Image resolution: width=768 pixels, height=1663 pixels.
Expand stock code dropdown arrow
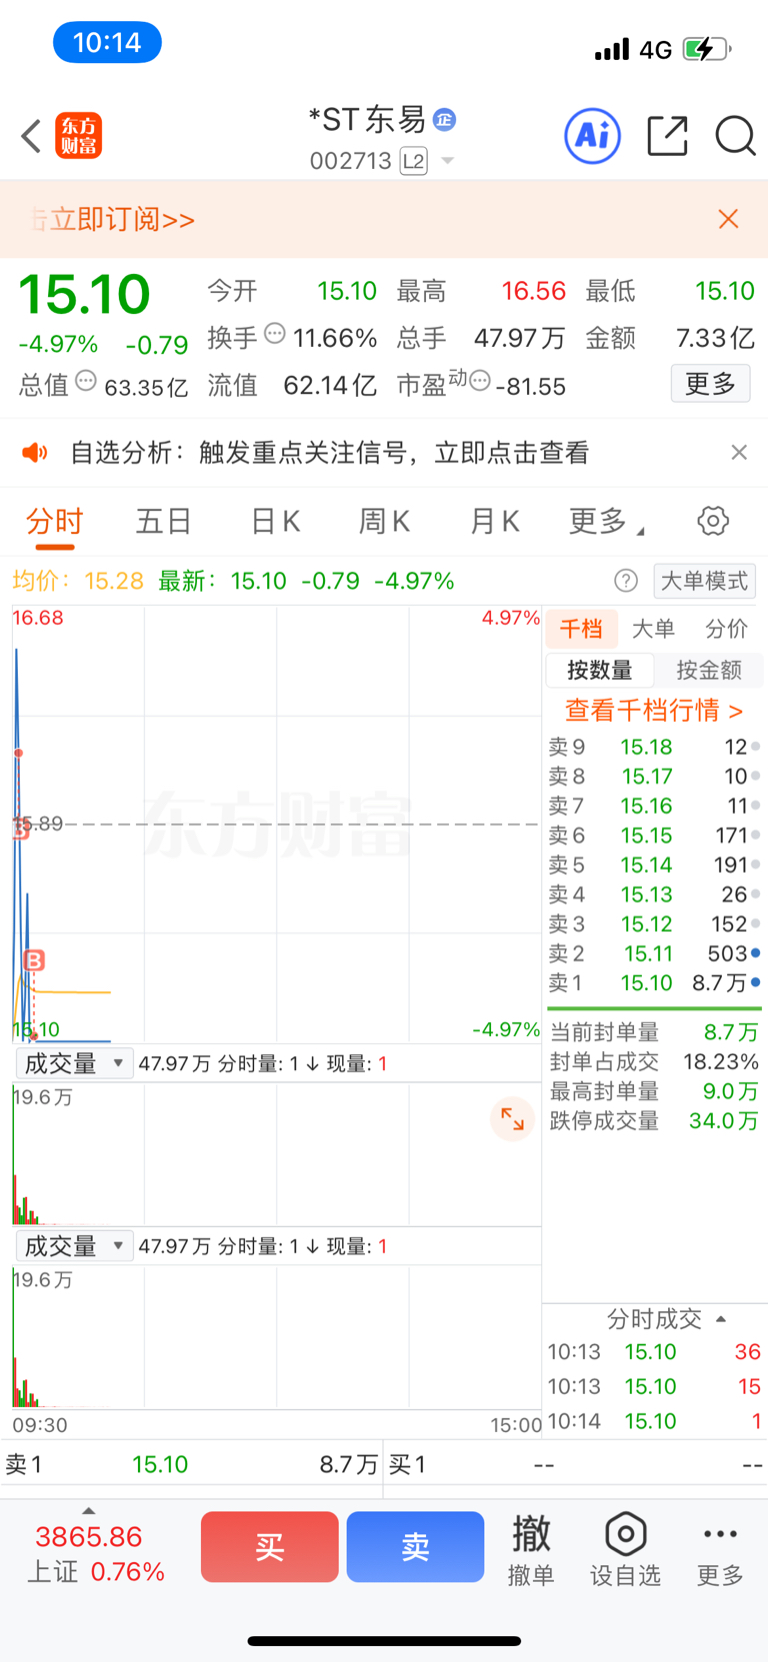(x=447, y=161)
